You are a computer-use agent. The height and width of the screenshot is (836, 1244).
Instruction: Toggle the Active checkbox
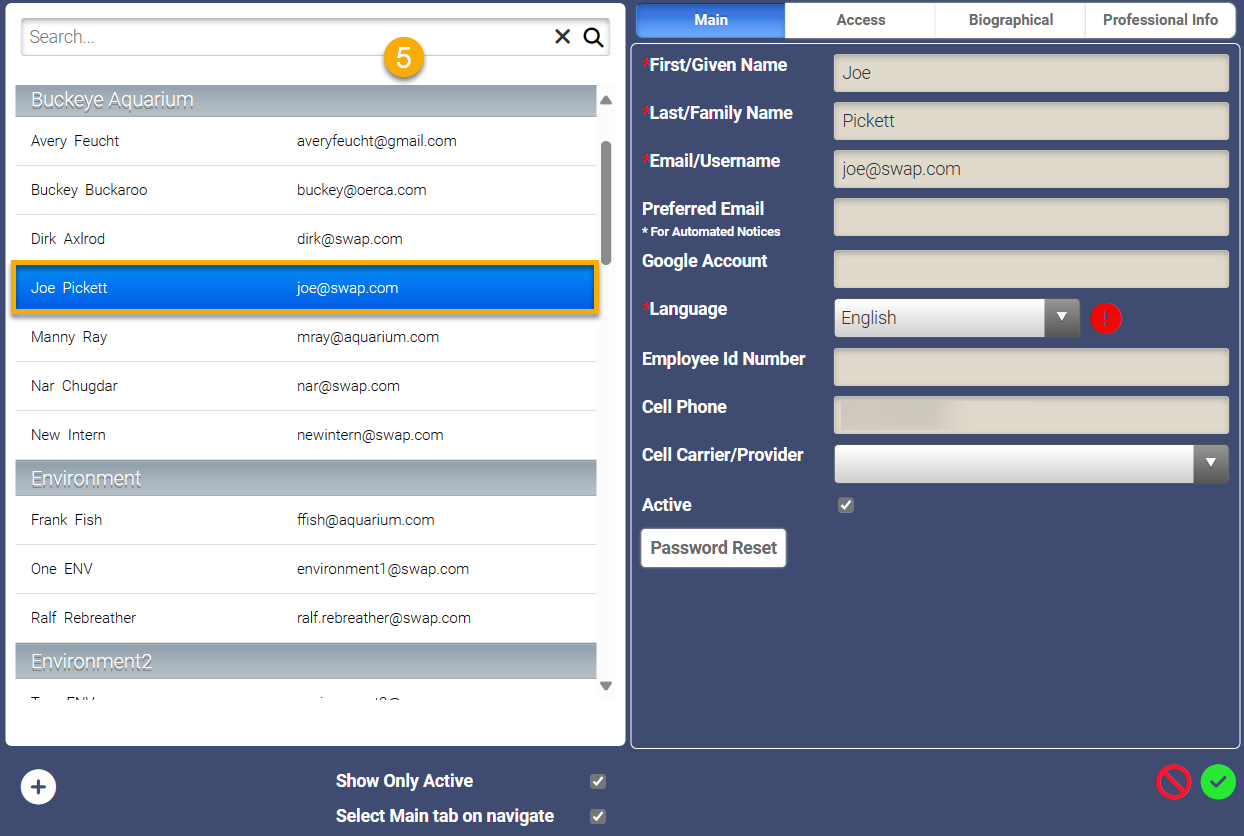(x=846, y=505)
